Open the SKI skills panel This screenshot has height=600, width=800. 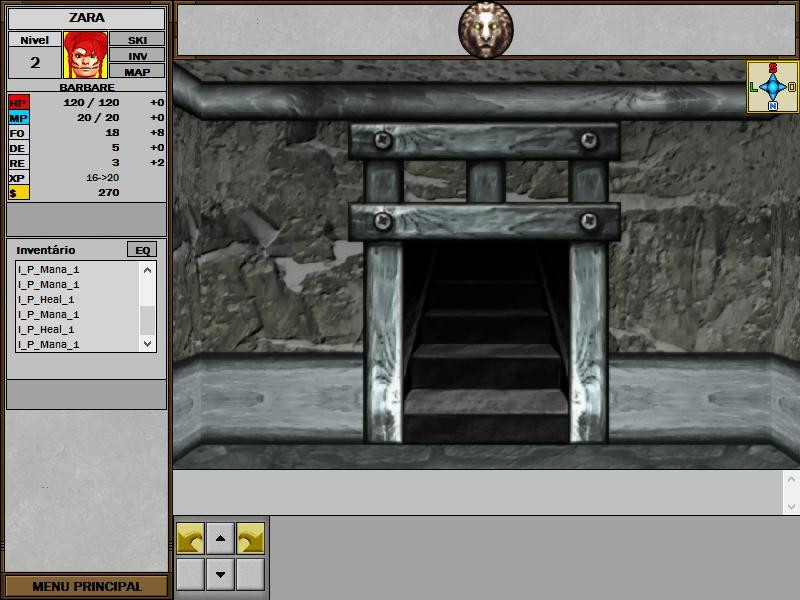[137, 39]
